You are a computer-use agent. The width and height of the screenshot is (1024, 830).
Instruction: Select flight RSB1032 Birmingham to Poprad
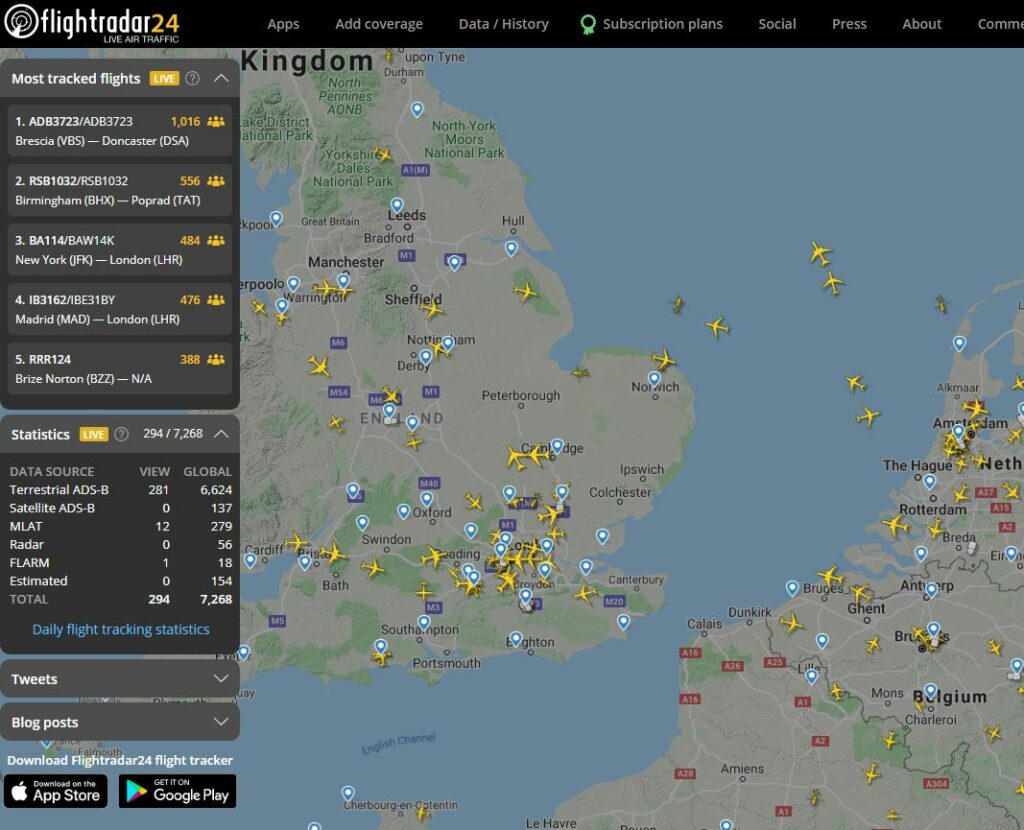coord(120,190)
